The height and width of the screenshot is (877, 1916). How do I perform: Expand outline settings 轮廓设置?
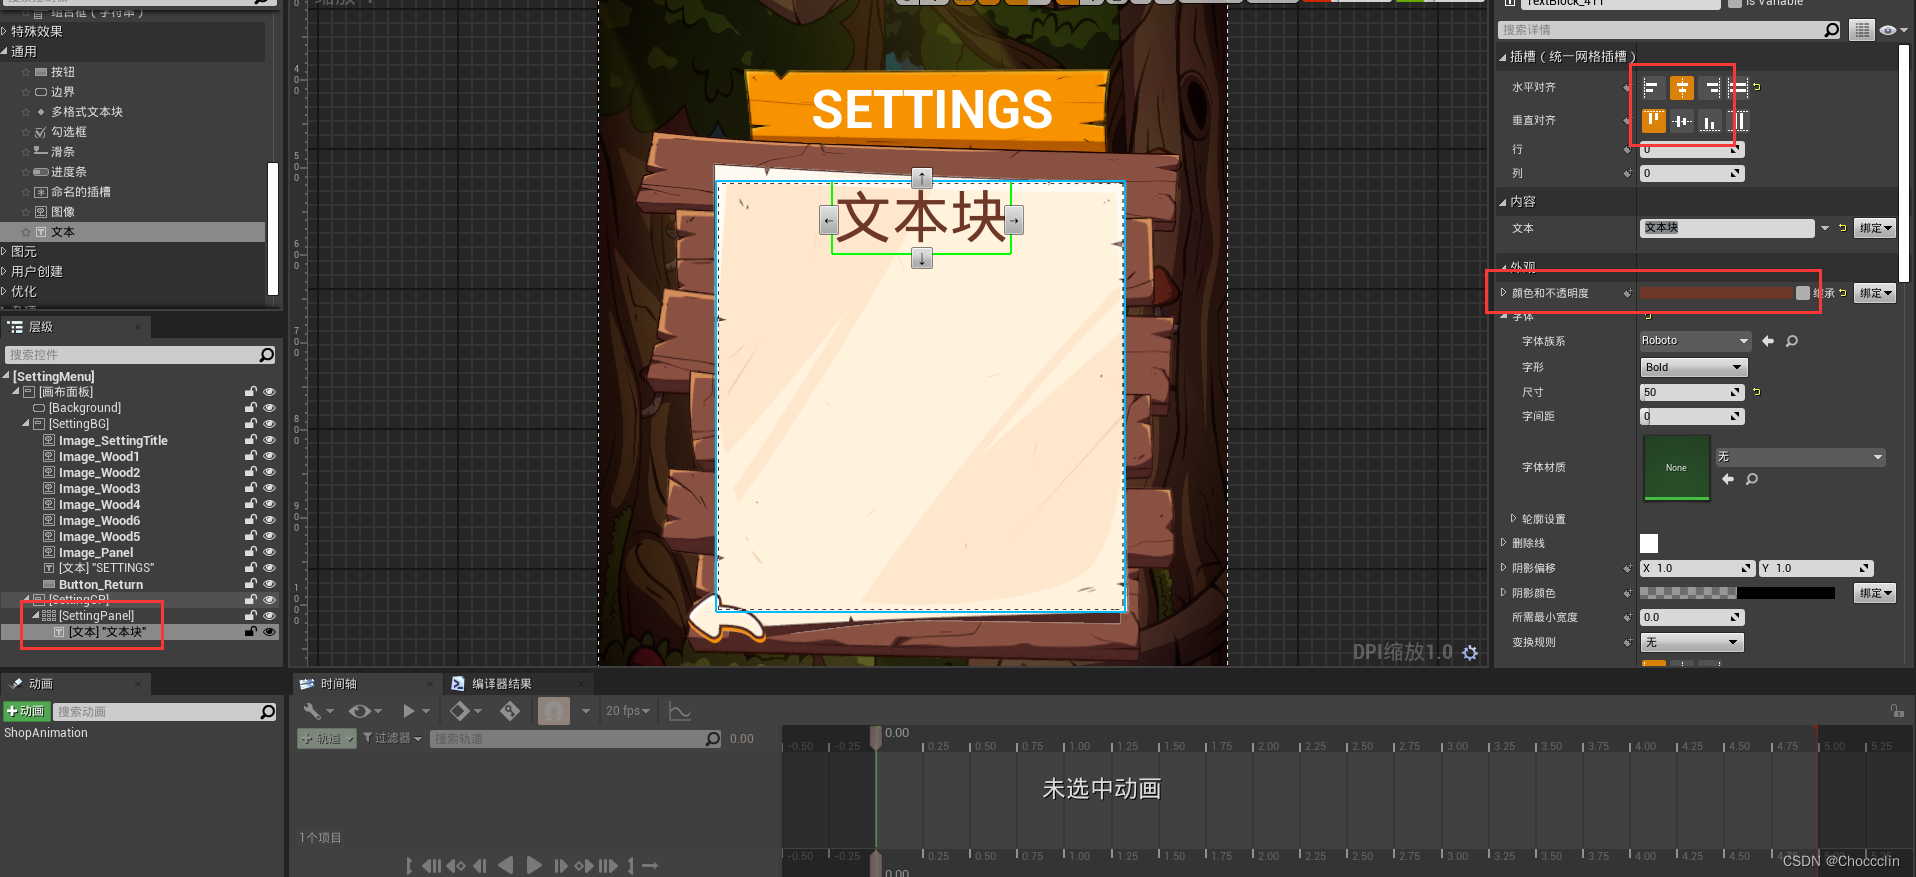coord(1513,519)
